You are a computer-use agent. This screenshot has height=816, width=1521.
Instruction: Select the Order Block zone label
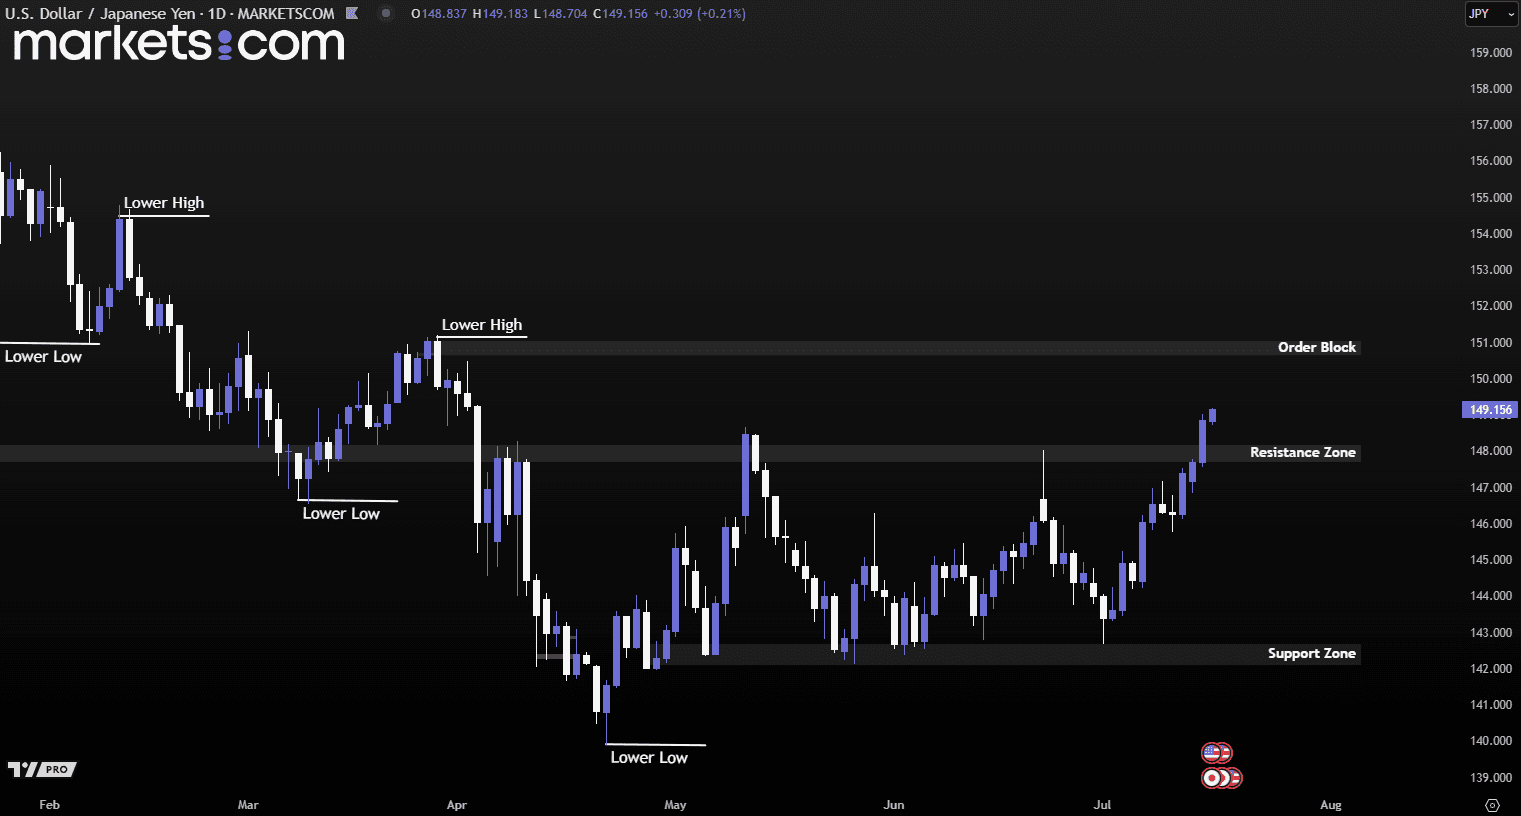click(1316, 348)
